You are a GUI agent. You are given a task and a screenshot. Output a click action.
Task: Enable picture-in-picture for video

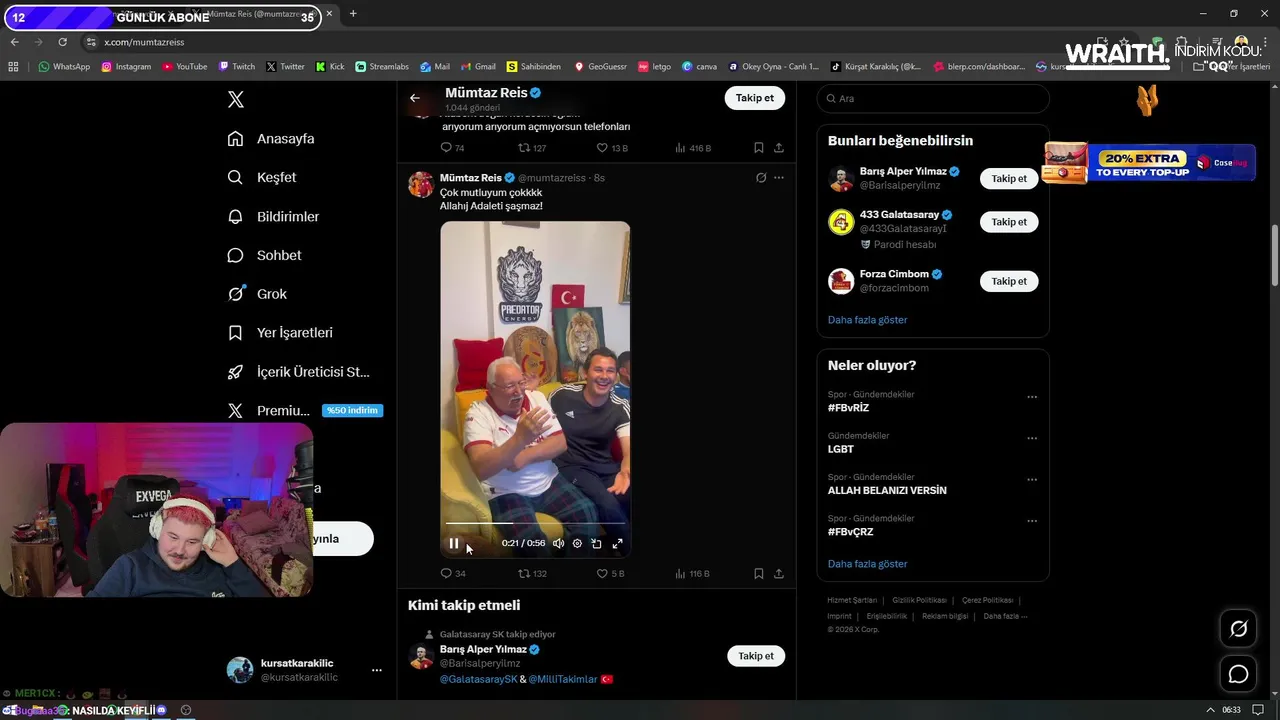point(597,543)
